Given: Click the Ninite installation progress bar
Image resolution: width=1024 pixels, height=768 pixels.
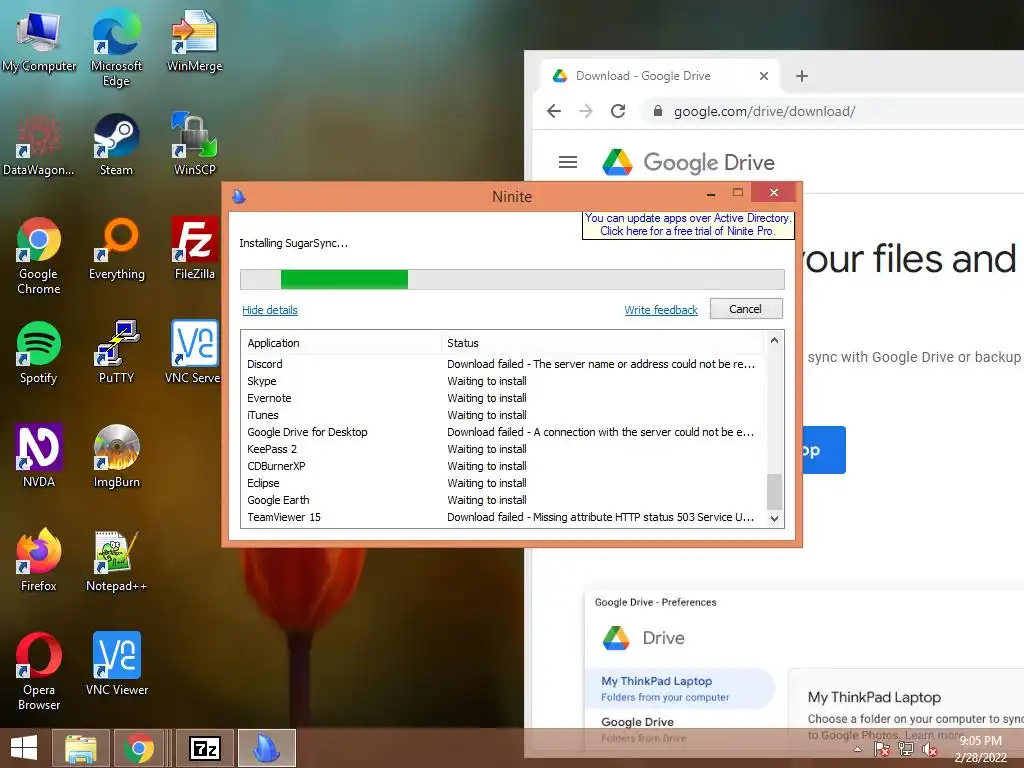Looking at the screenshot, I should click(x=512, y=280).
